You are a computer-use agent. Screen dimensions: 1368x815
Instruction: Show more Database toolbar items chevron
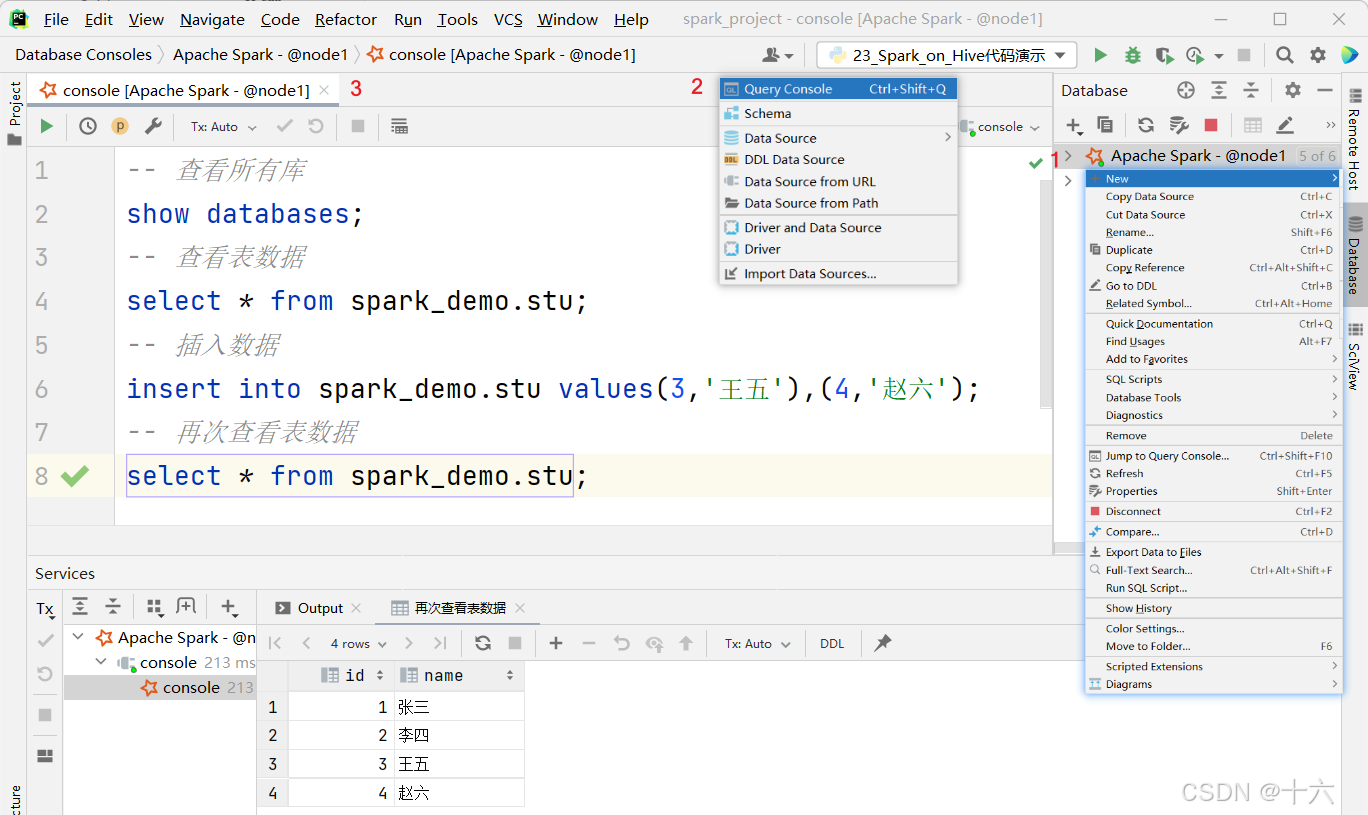[1330, 125]
